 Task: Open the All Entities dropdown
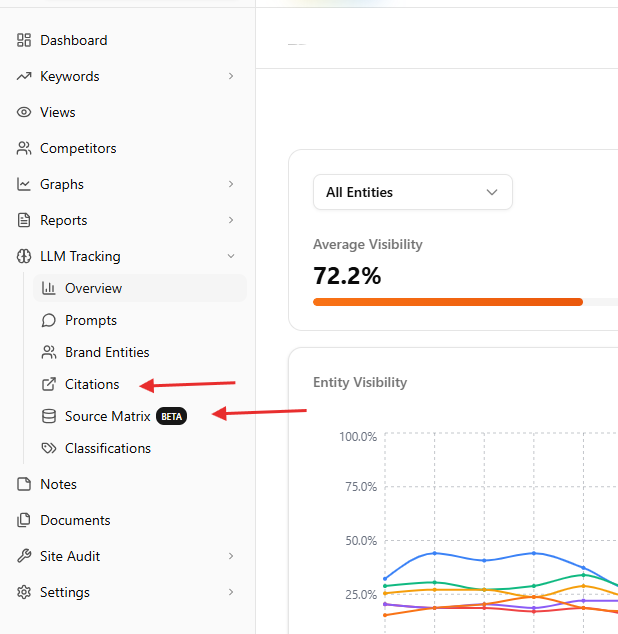(412, 192)
